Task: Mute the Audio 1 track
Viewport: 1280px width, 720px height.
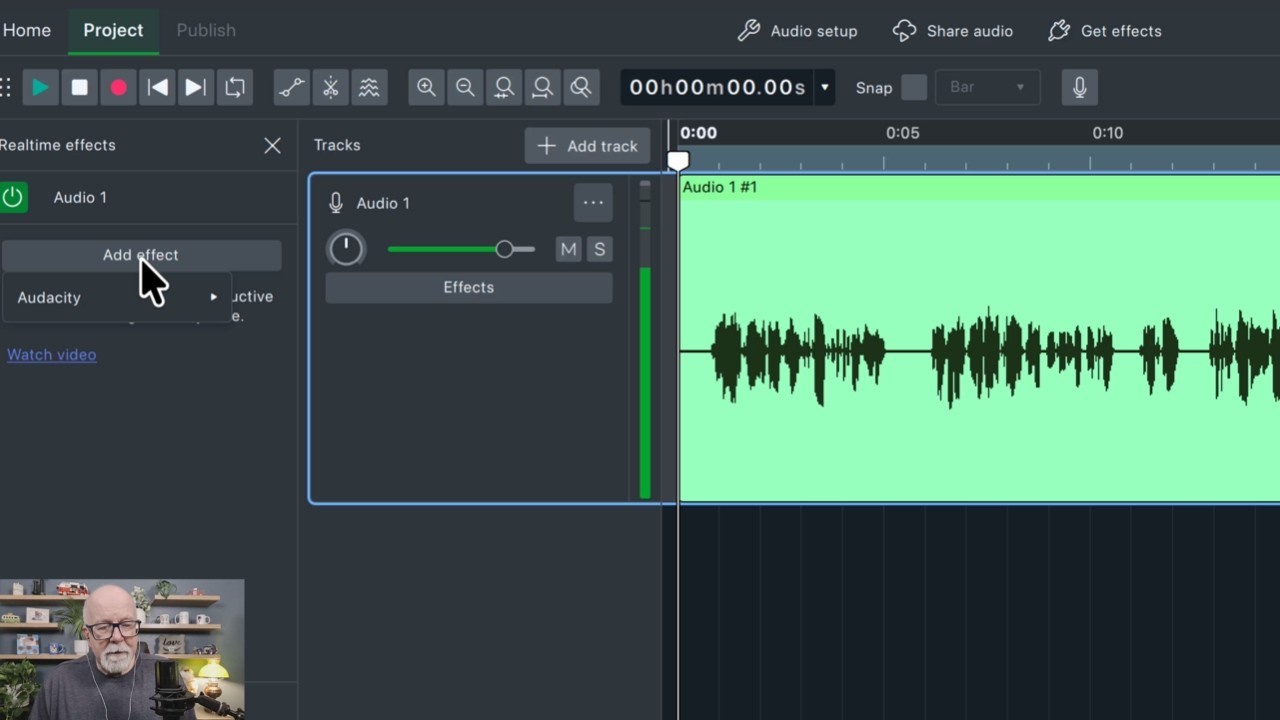Action: pos(568,249)
